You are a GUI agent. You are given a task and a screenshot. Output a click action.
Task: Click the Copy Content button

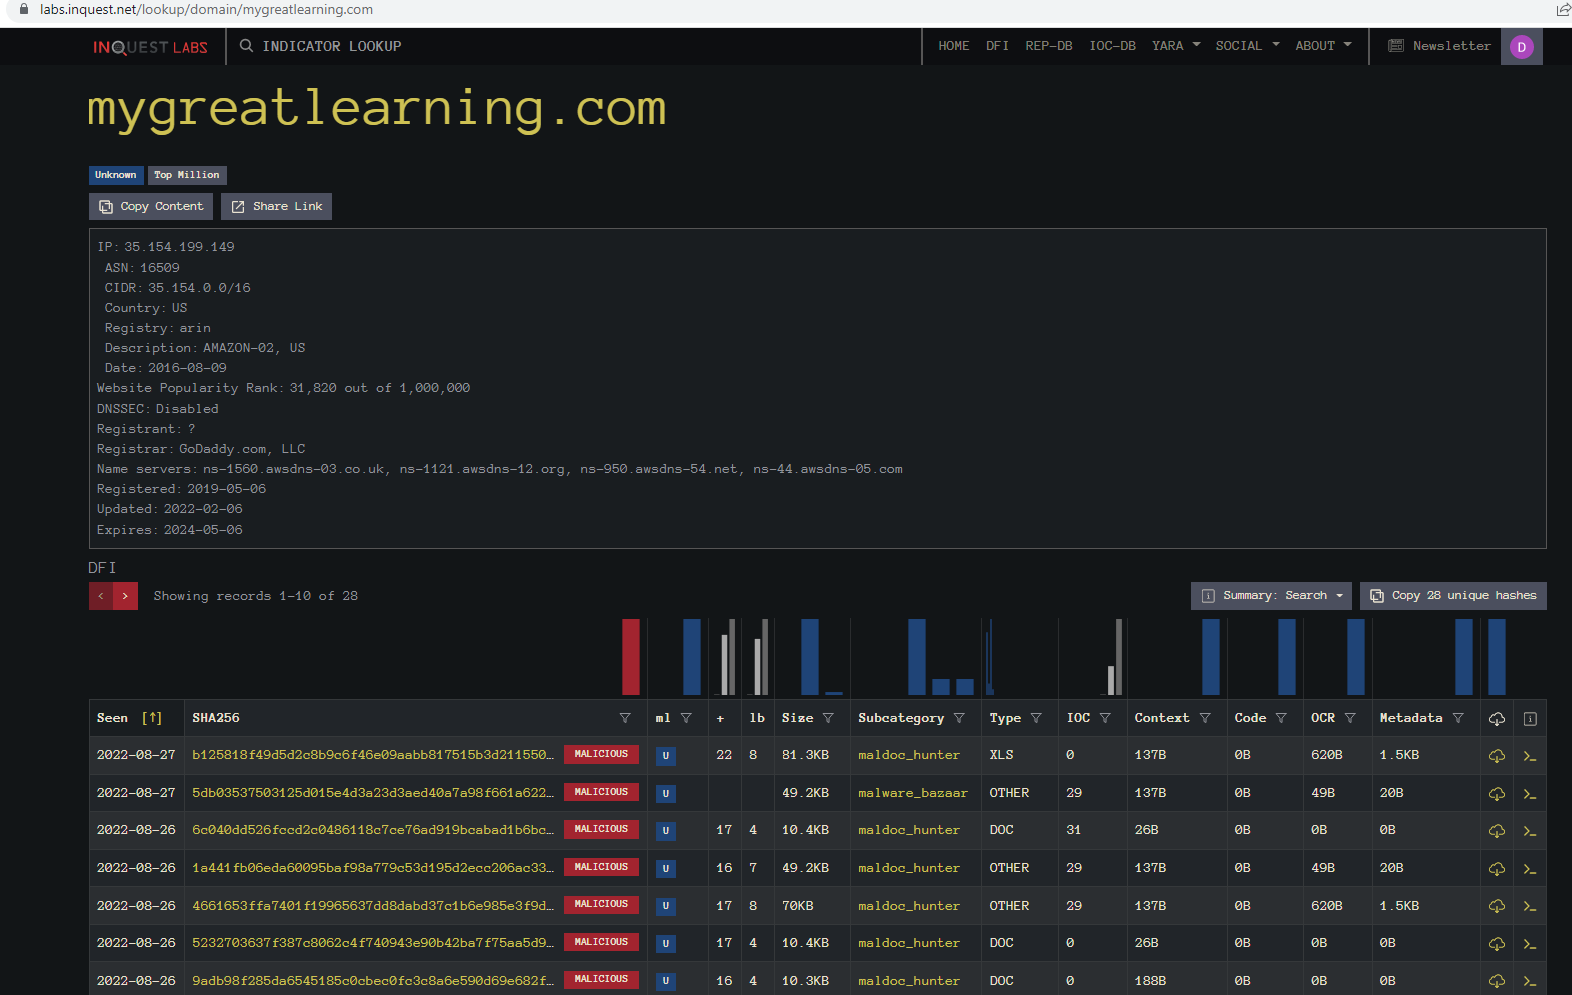[x=151, y=207]
